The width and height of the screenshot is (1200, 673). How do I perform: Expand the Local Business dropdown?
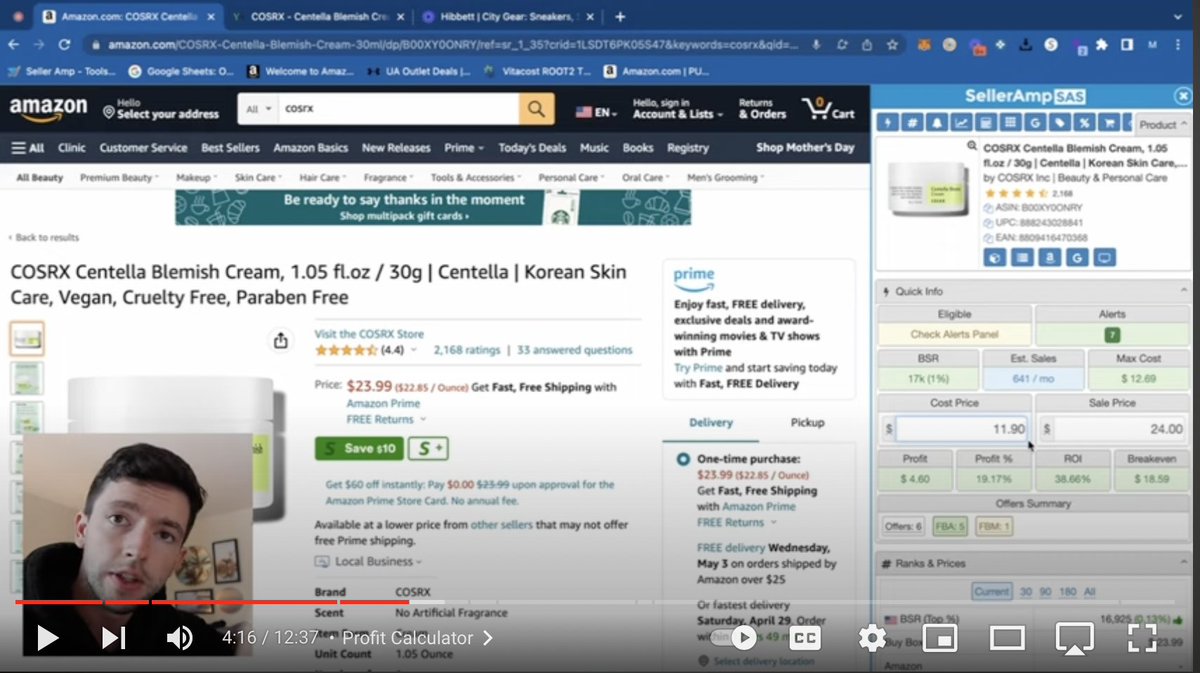(x=371, y=562)
